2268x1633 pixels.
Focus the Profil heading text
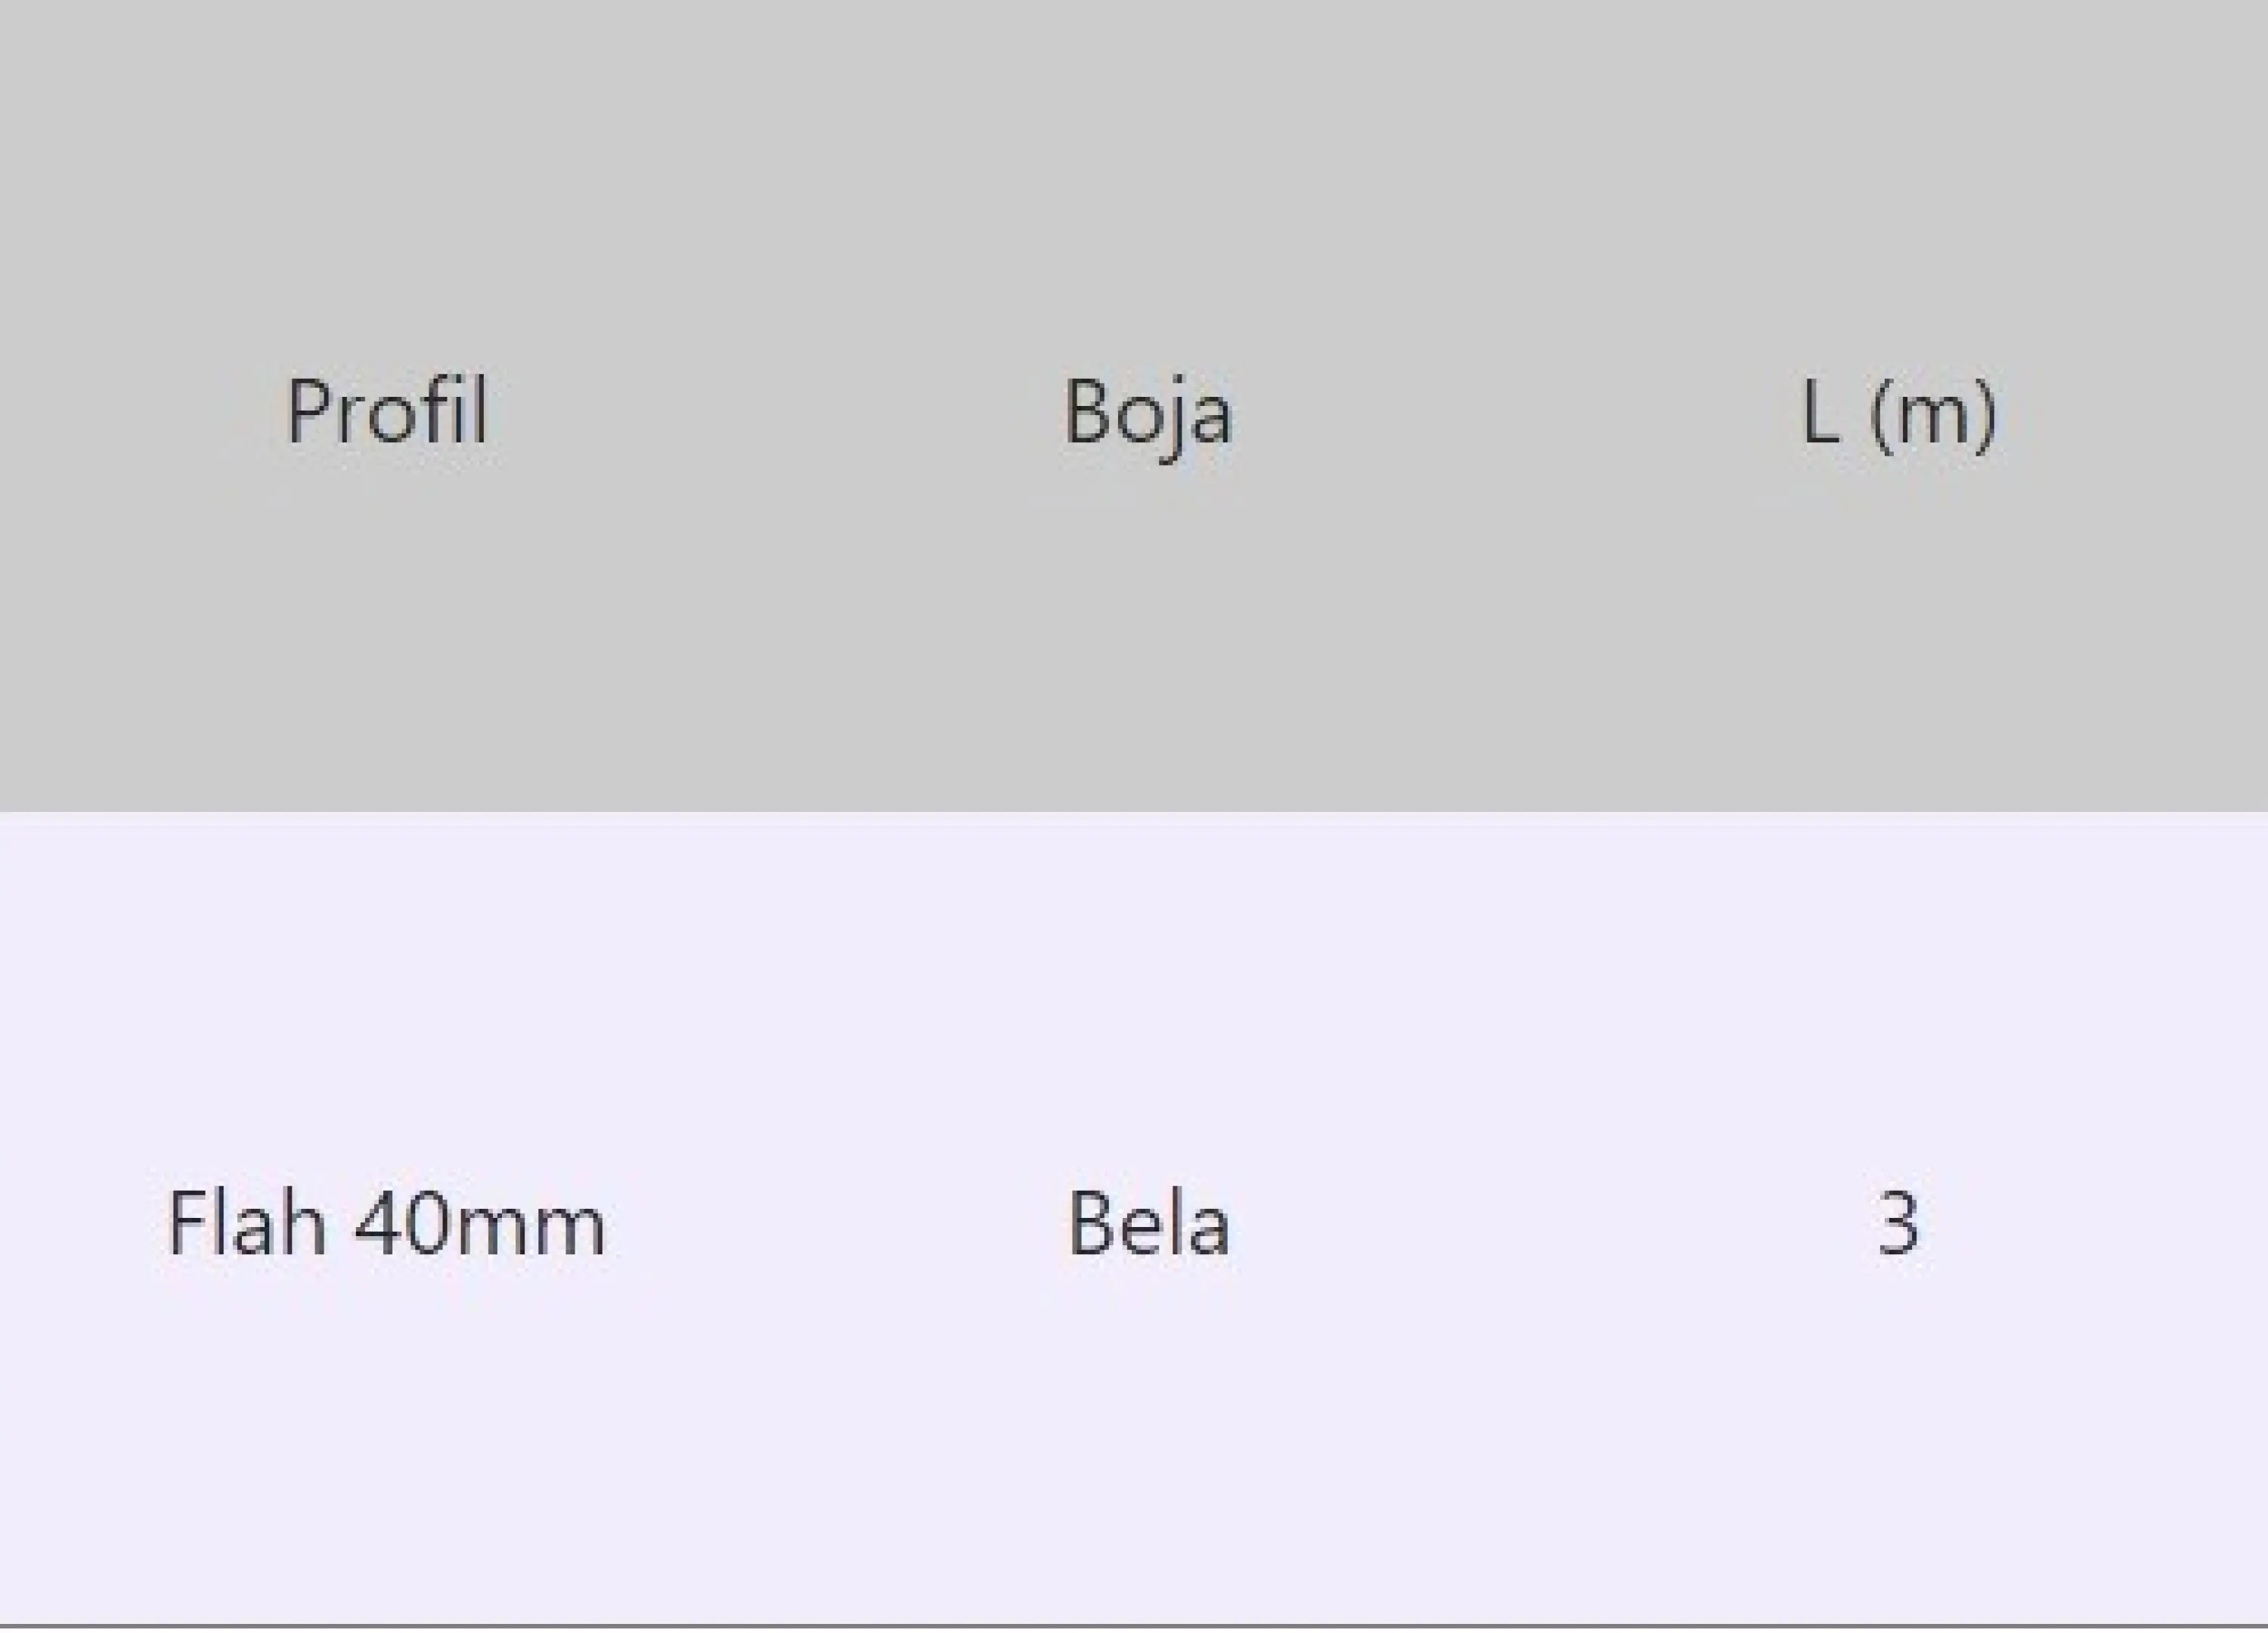(x=388, y=412)
